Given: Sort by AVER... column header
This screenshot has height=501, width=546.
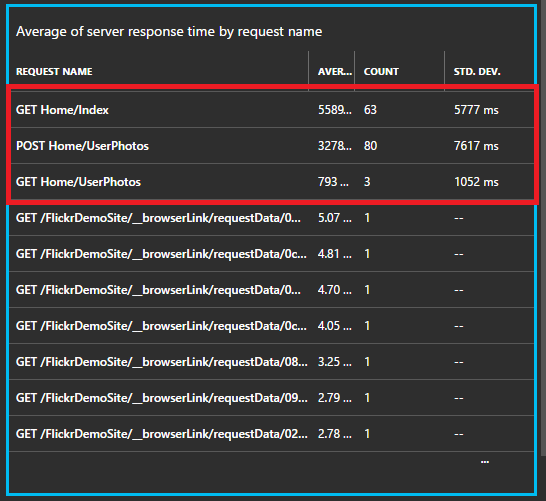Looking at the screenshot, I should [335, 71].
